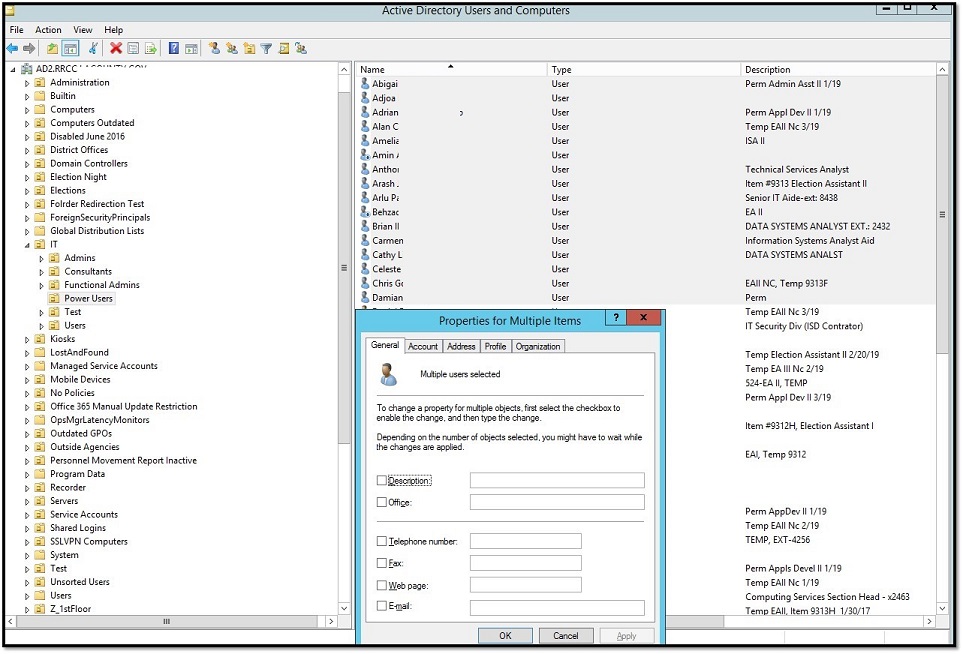Click the tree pane scroll-down arrow

(x=344, y=608)
